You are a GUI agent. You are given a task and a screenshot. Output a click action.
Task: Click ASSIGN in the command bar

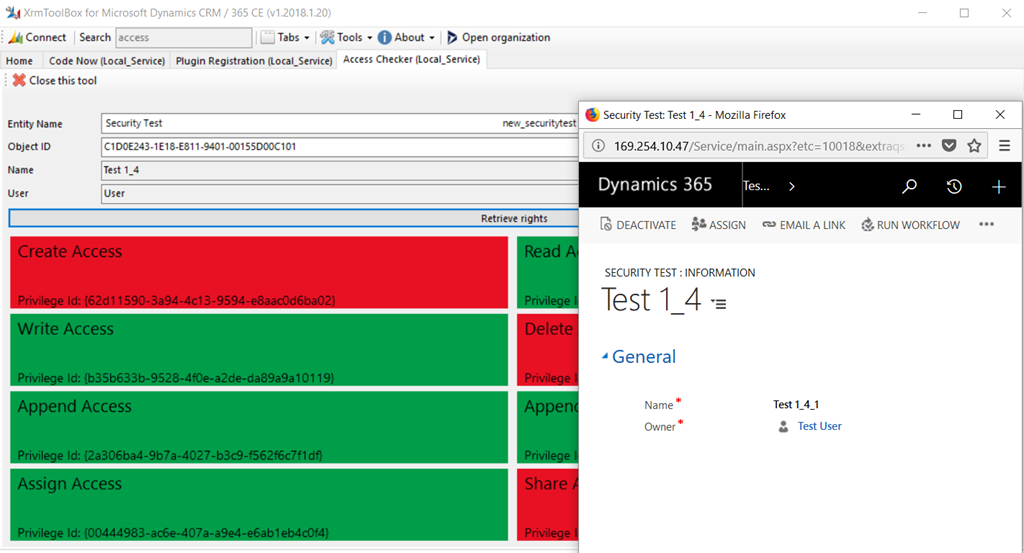coord(719,225)
